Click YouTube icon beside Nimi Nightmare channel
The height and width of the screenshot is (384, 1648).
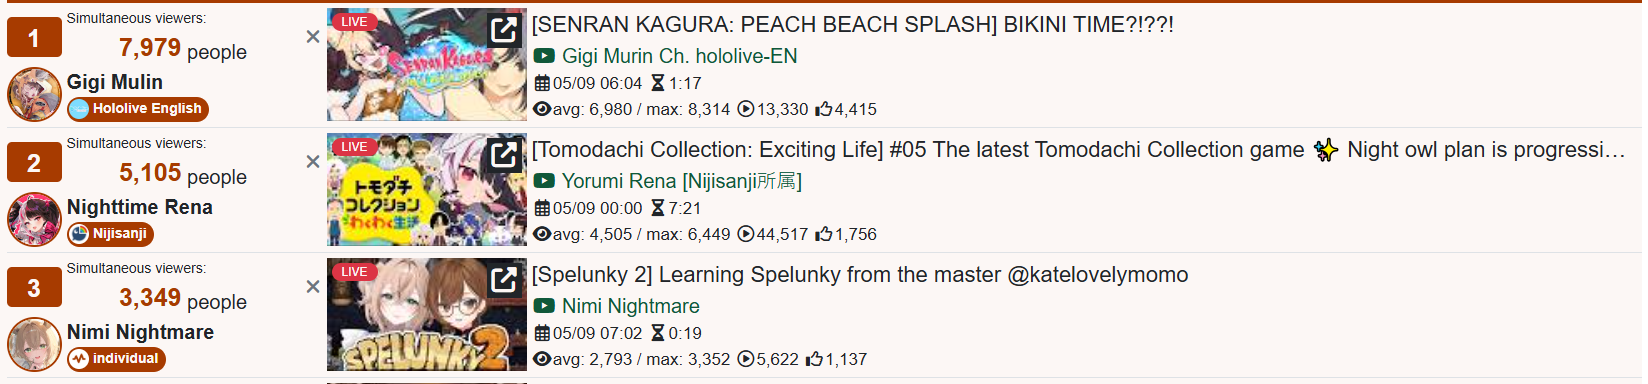(x=544, y=306)
